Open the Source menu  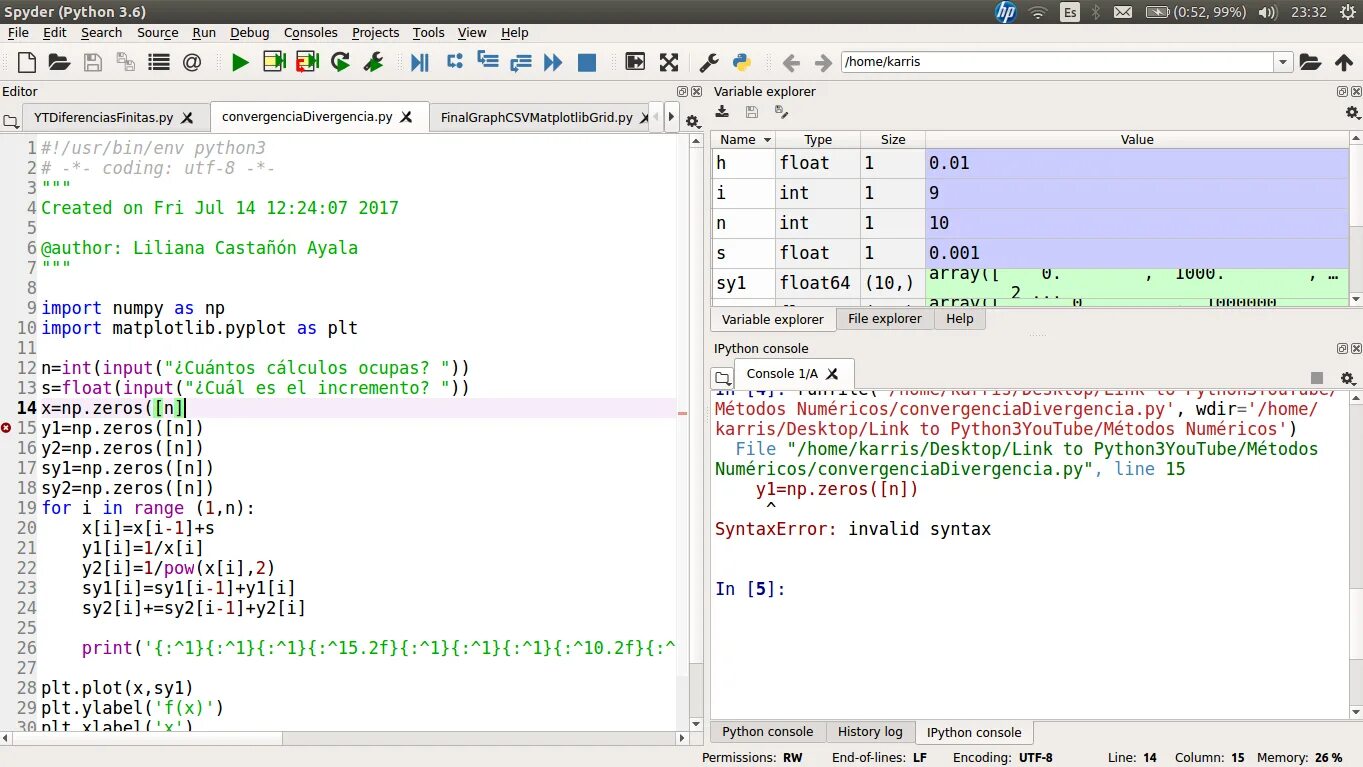pos(157,32)
